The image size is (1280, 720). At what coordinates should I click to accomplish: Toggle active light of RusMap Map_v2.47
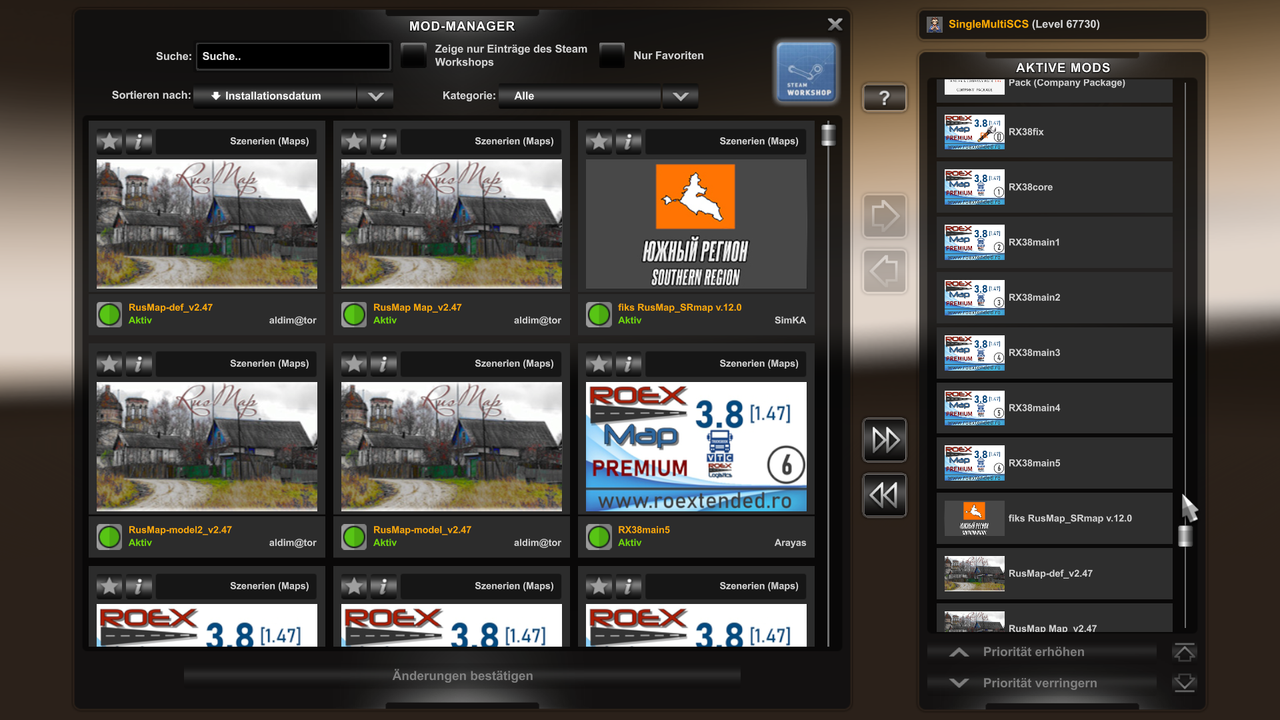[354, 315]
